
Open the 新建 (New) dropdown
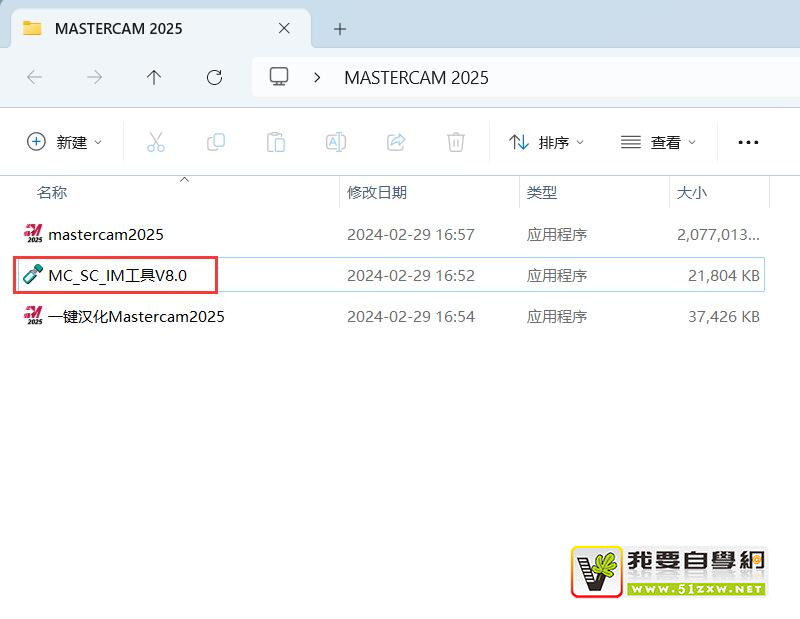65,142
